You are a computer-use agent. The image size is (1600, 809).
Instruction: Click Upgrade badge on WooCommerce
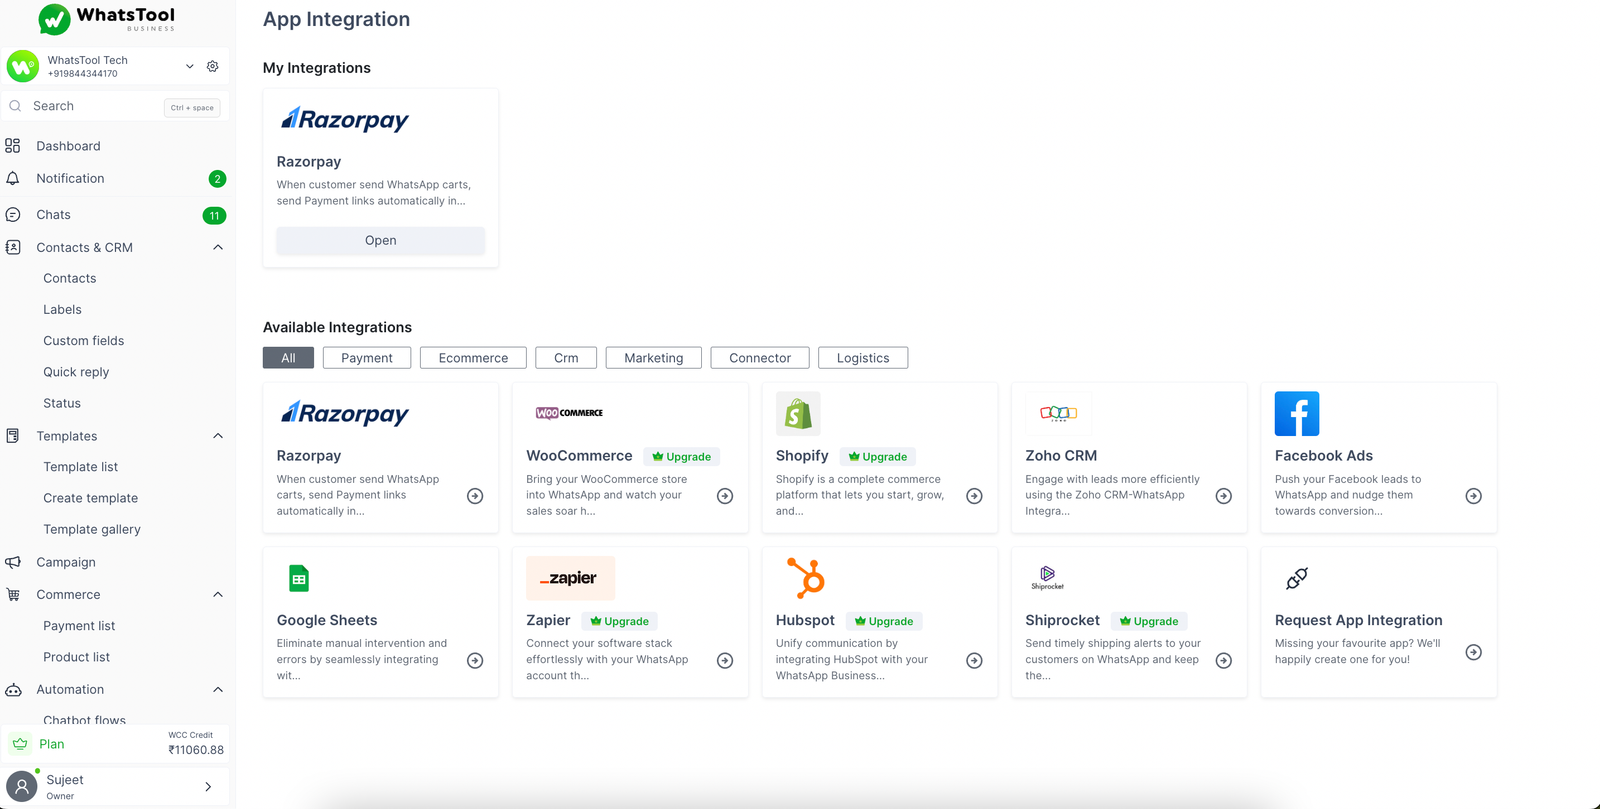click(681, 457)
